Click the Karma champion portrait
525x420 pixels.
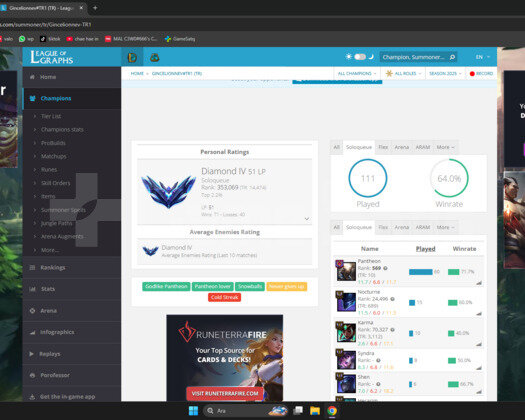(x=346, y=332)
